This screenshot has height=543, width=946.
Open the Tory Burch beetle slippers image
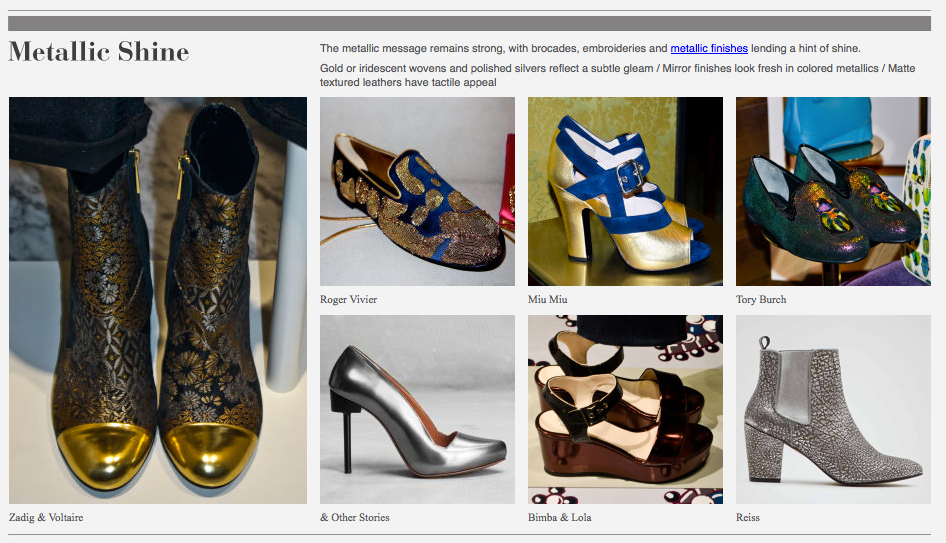[833, 191]
